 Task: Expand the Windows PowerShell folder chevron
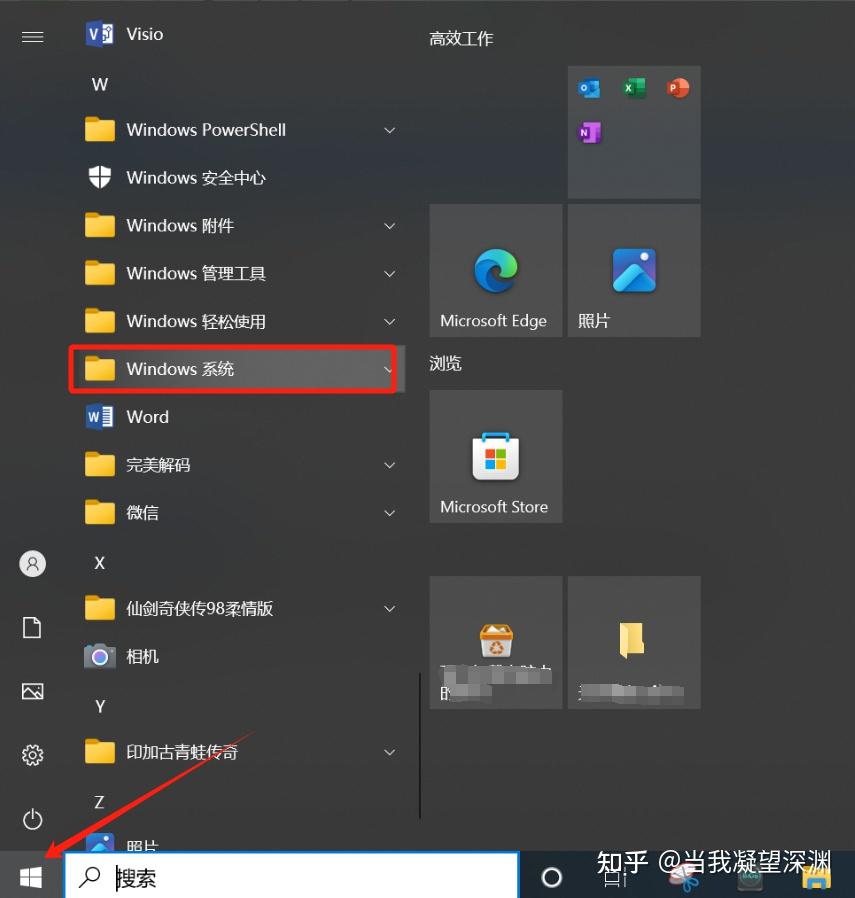pos(389,131)
